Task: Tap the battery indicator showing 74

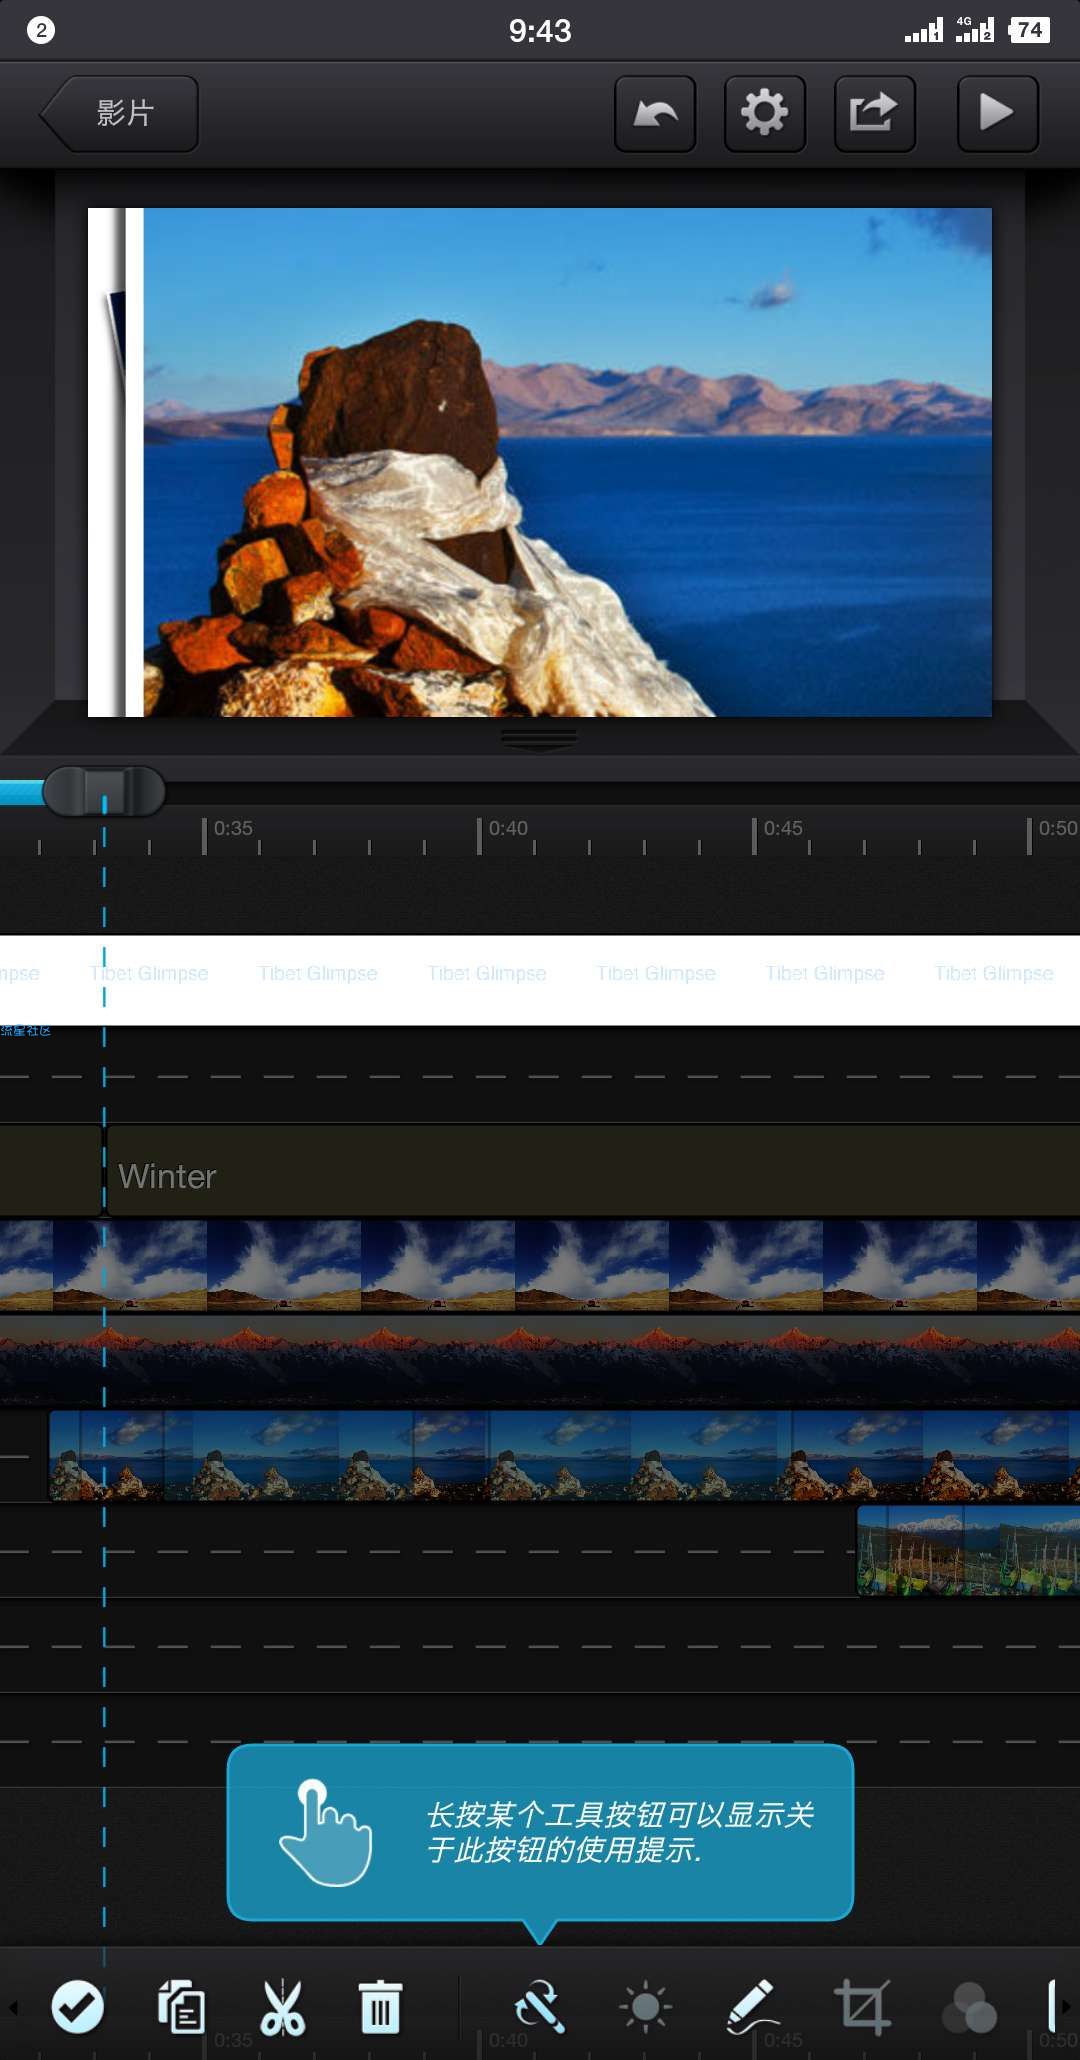Action: (1029, 30)
